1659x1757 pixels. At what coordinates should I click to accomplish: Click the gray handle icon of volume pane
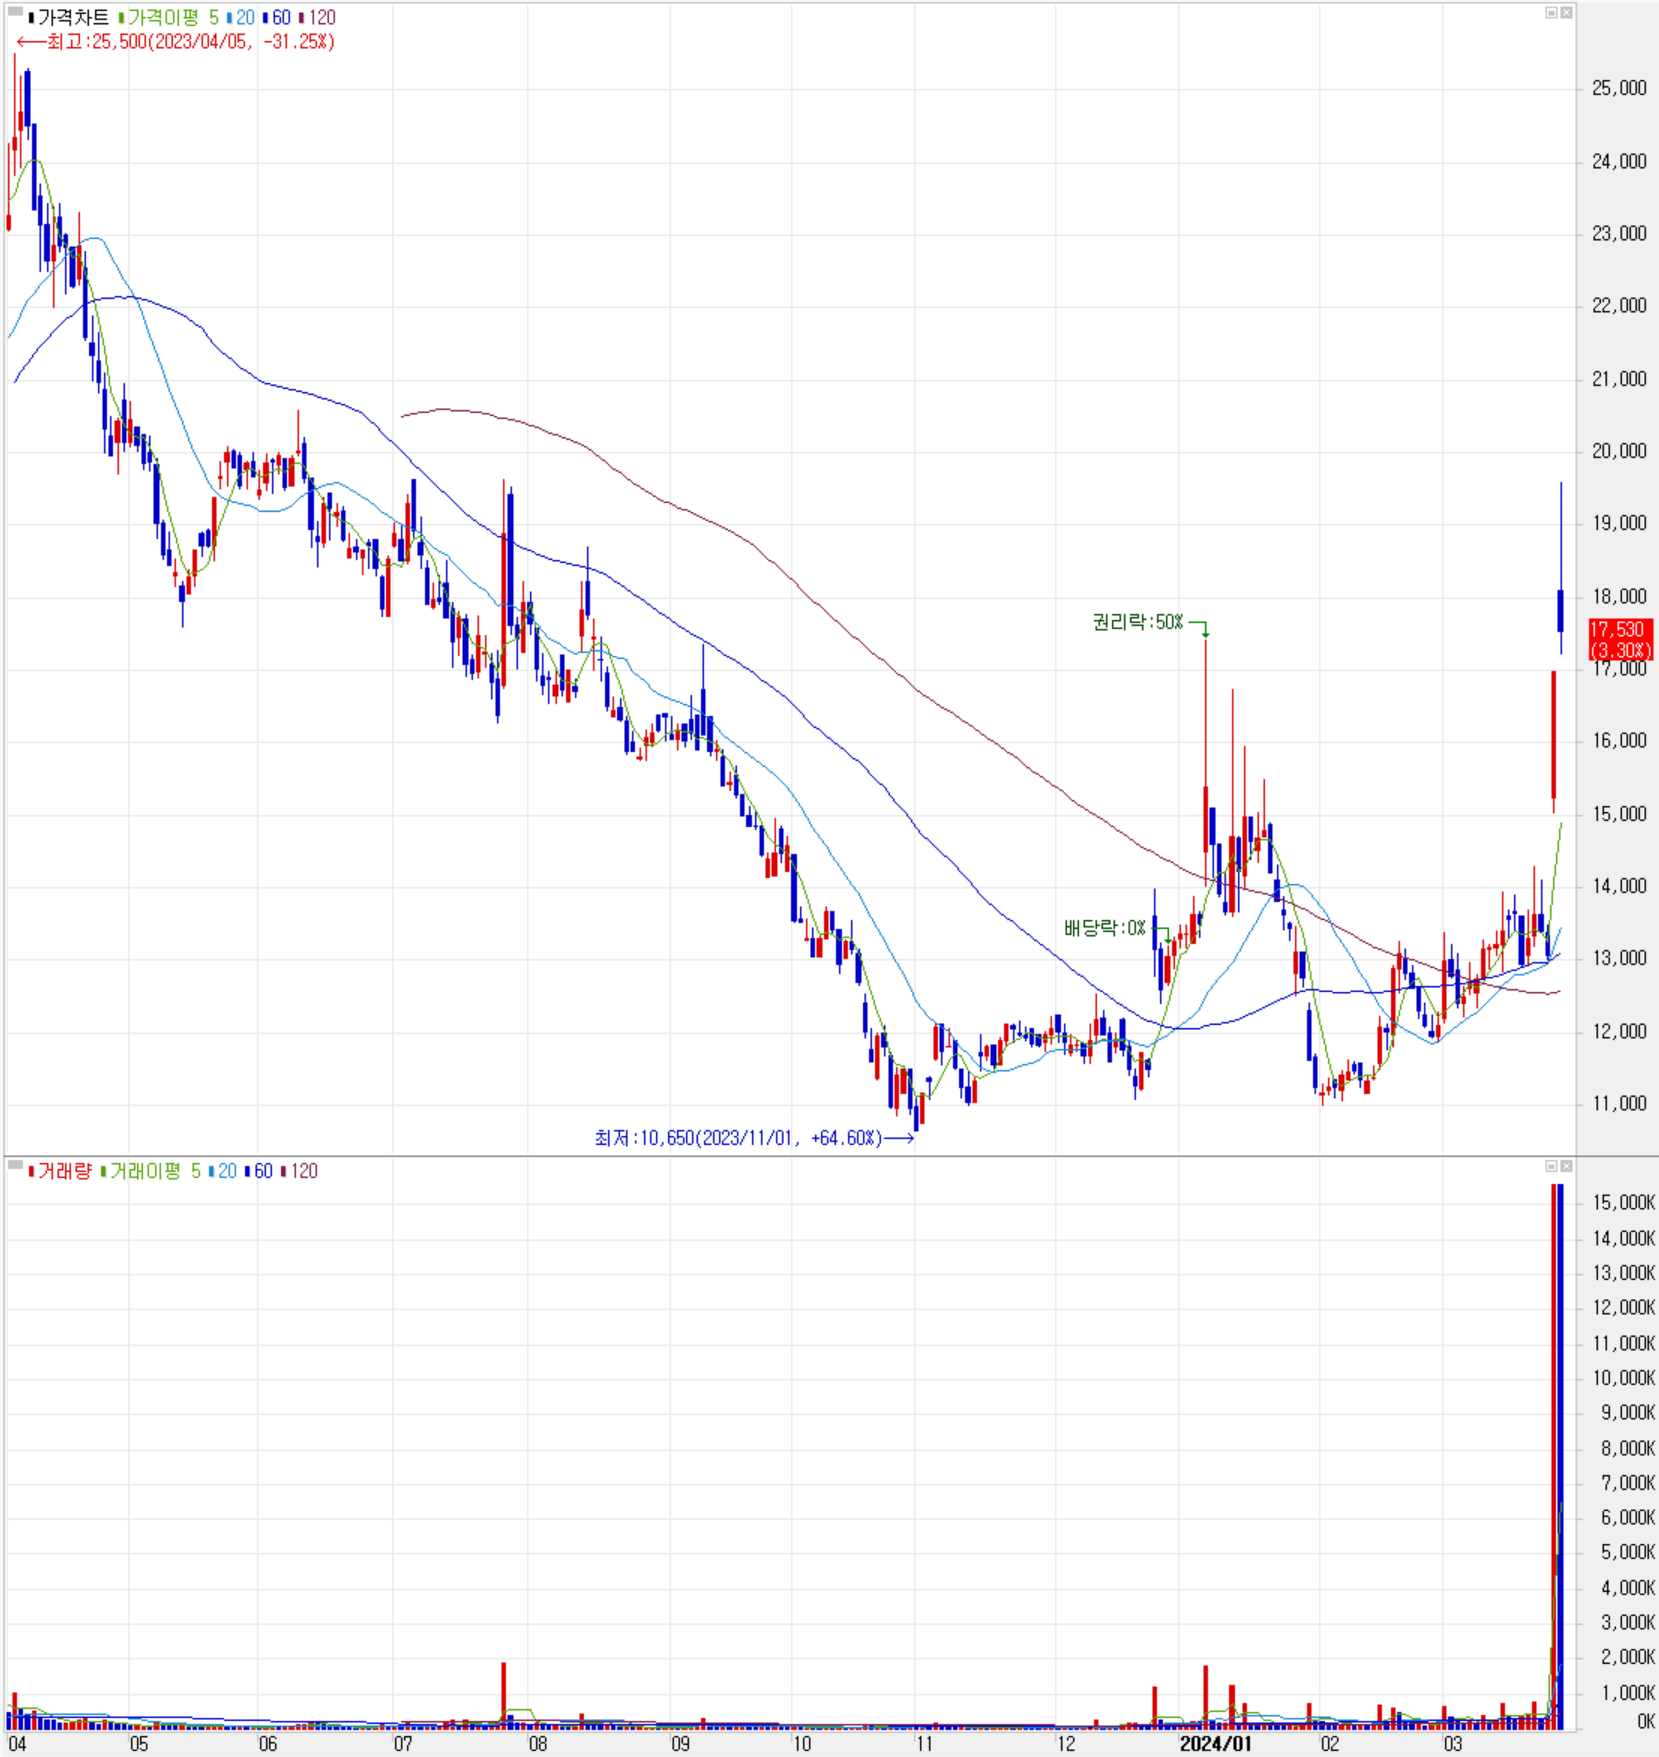tap(15, 1164)
